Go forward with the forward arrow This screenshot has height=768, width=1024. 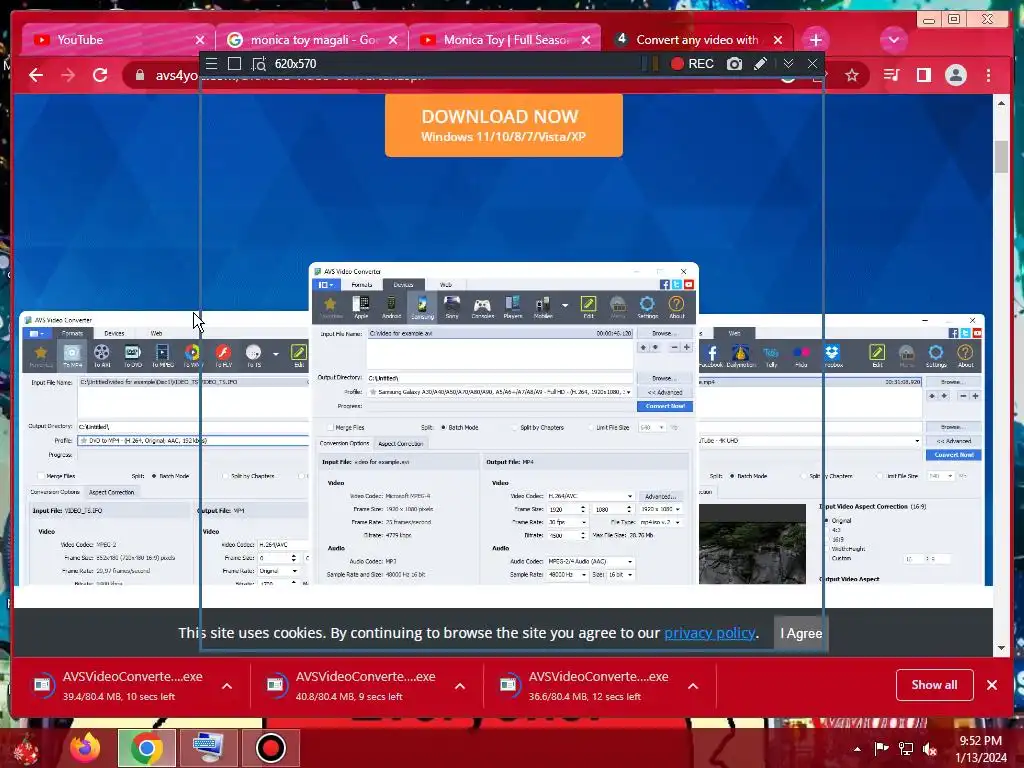(68, 75)
